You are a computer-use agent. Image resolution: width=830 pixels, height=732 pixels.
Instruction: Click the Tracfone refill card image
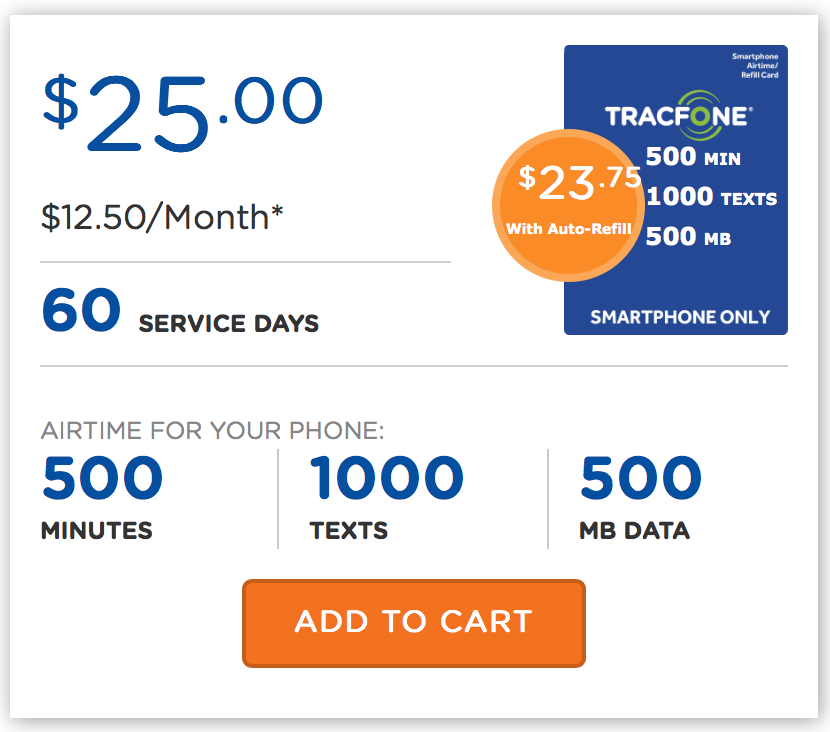(675, 189)
